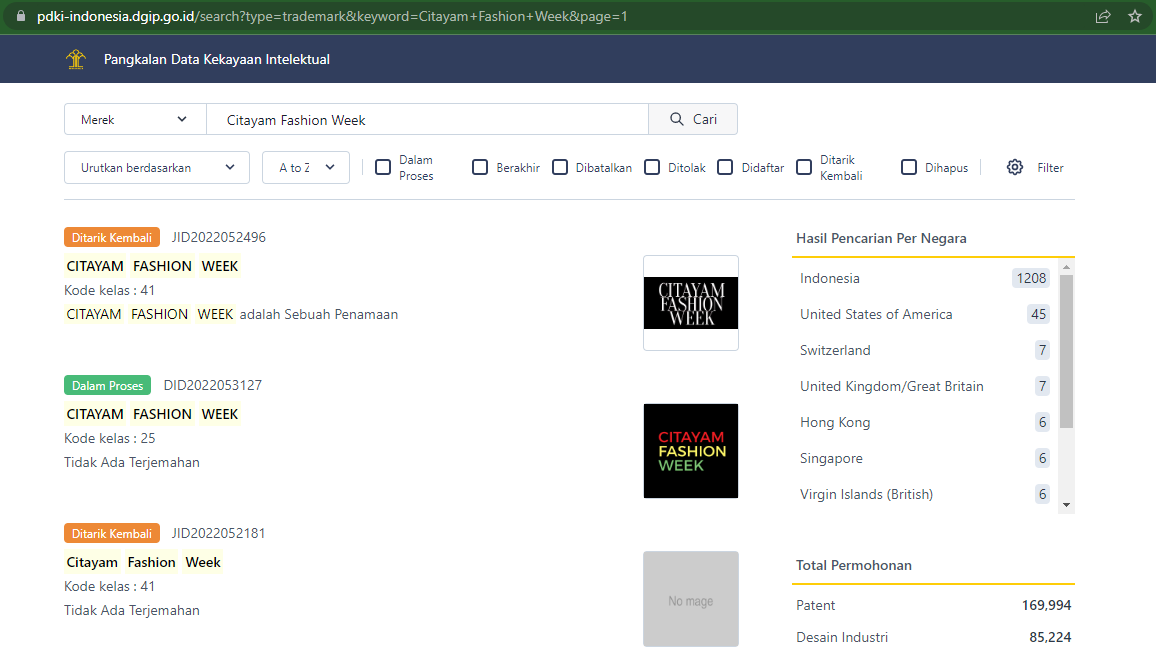Open result JID2022052496 title CITAYAM FASHION WEEK
The width and height of the screenshot is (1156, 652).
[152, 266]
